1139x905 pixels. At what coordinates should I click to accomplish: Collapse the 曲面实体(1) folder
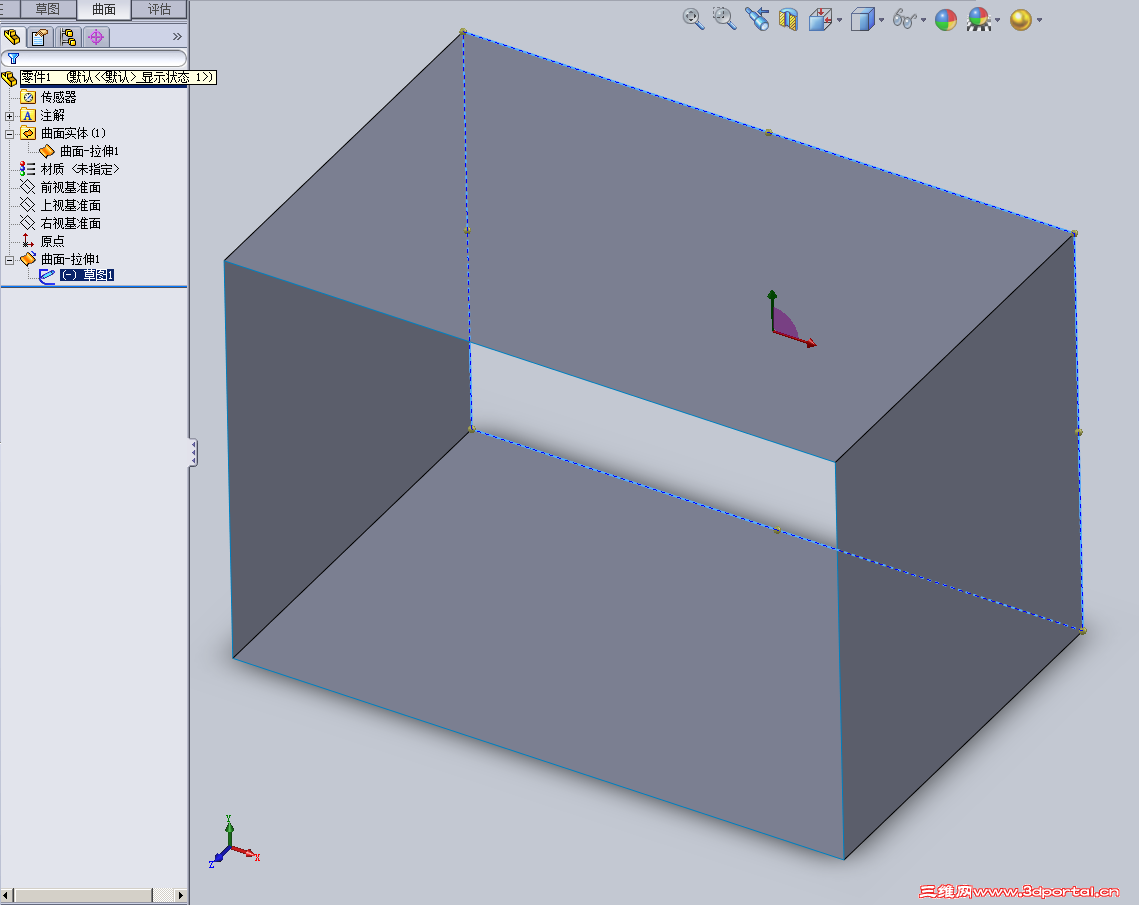[x=9, y=134]
